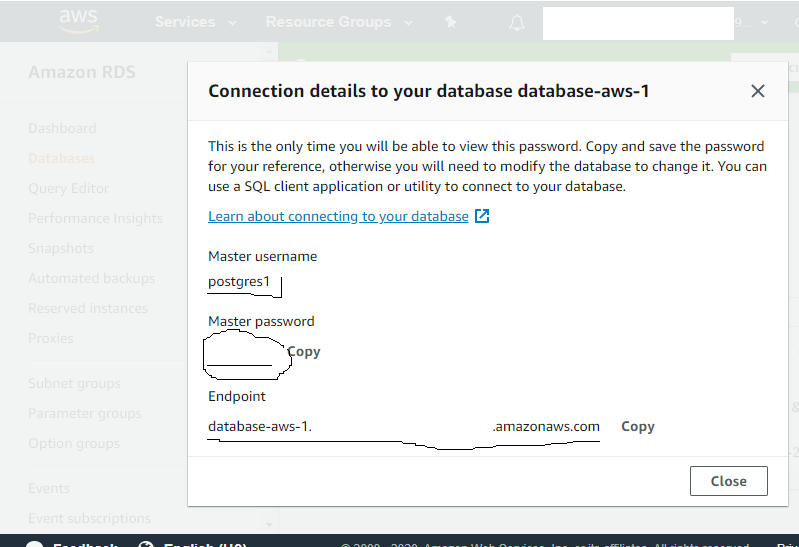This screenshot has width=799, height=547.
Task: Open the account dropdown arrow in header
Action: [764, 22]
